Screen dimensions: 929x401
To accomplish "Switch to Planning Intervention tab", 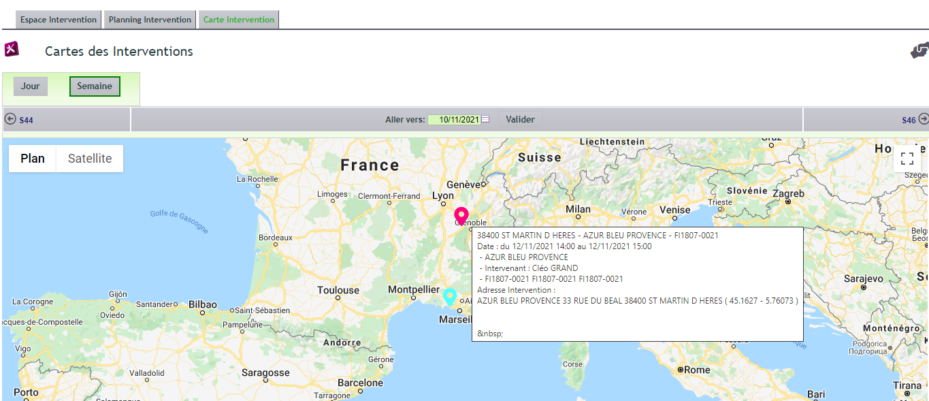I will [150, 20].
